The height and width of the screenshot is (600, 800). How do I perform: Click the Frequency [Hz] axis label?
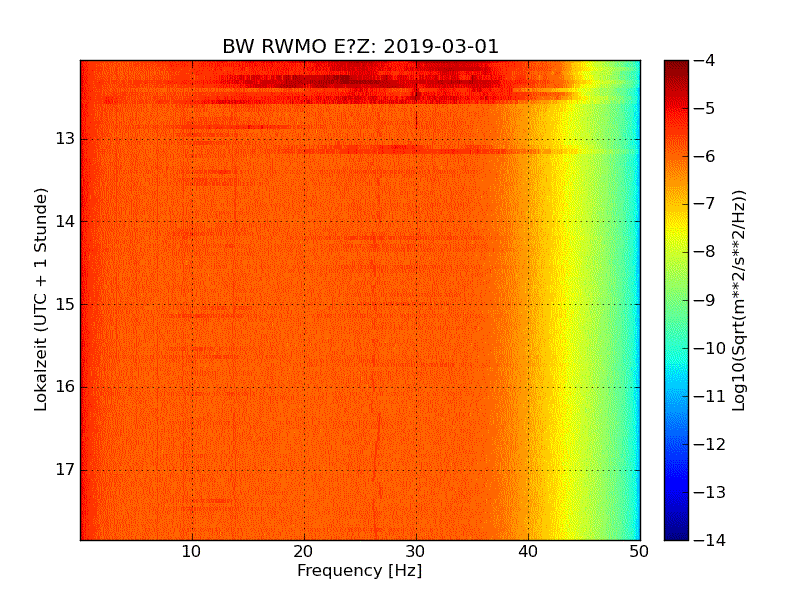360,570
